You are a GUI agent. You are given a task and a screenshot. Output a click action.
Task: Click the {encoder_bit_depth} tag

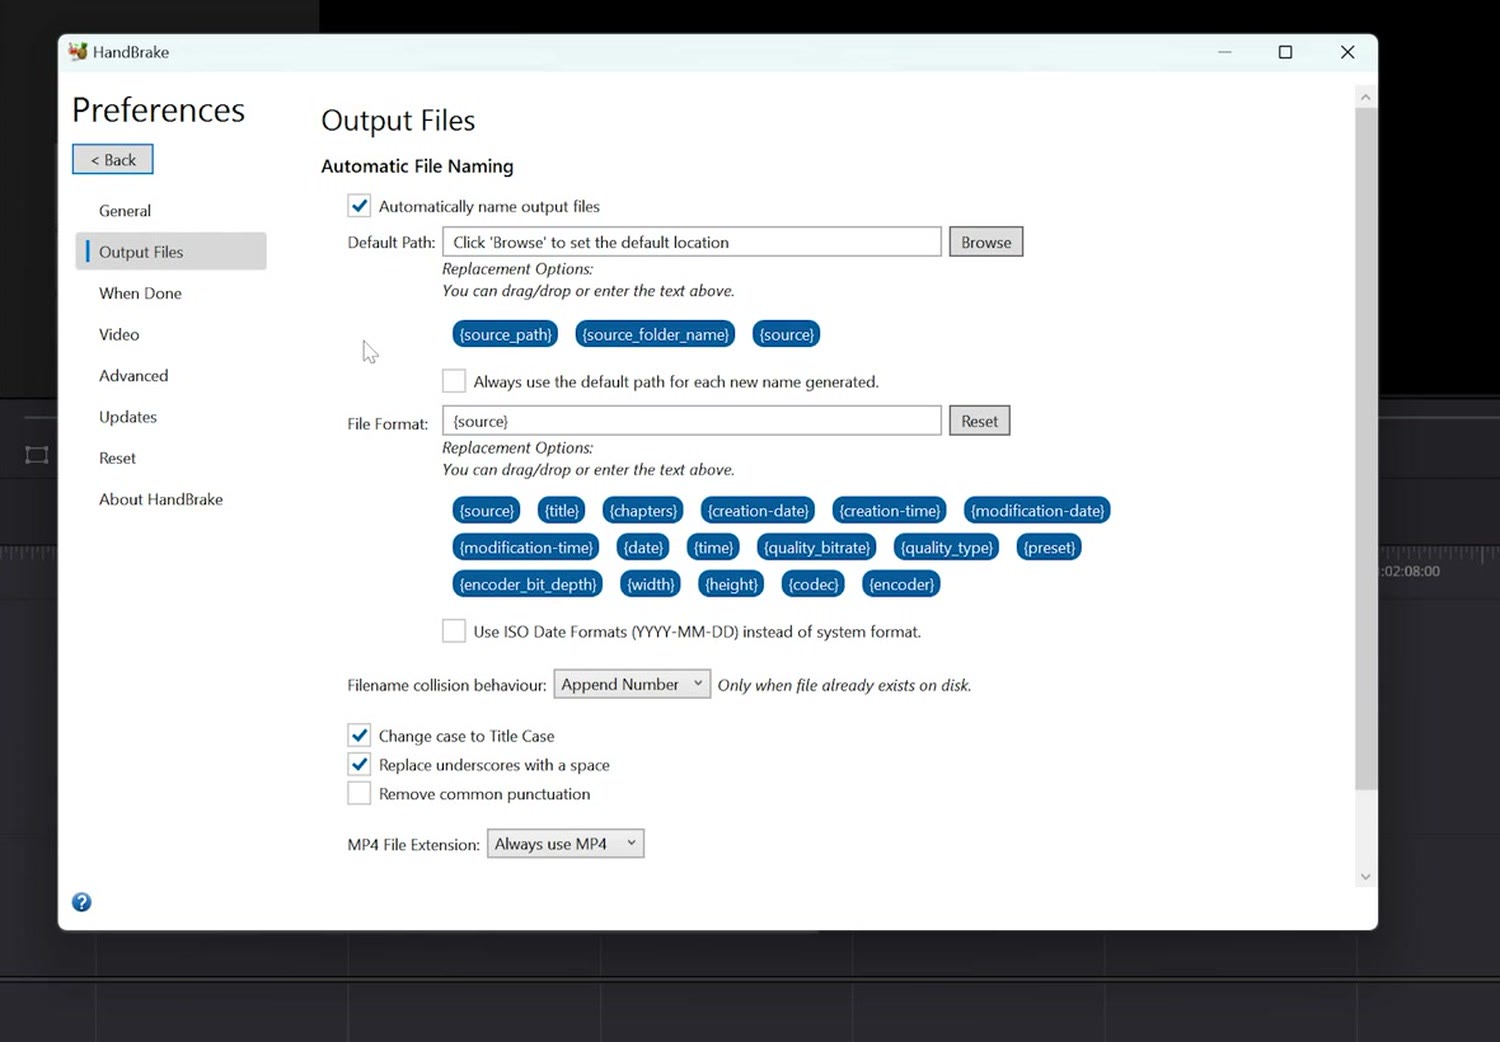tap(527, 584)
